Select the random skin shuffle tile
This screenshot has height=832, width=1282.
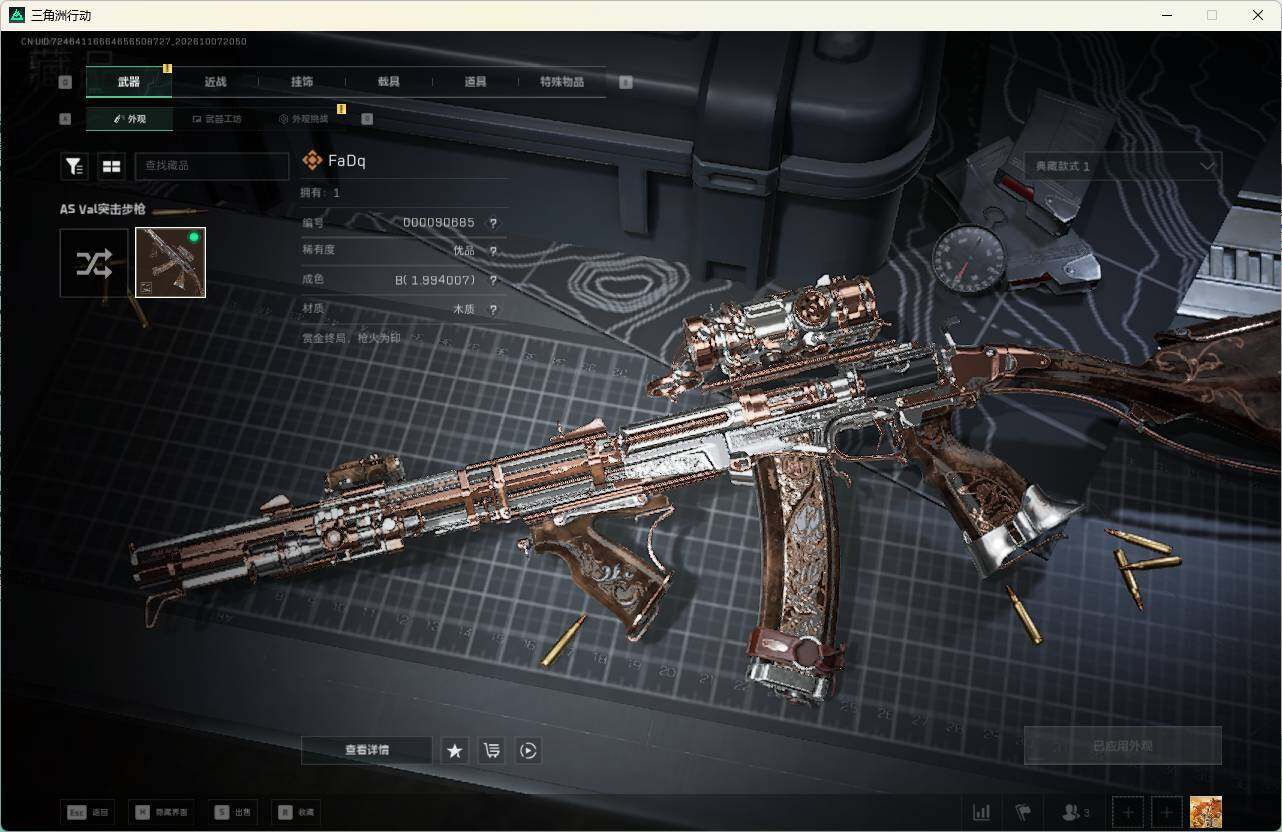pos(94,263)
